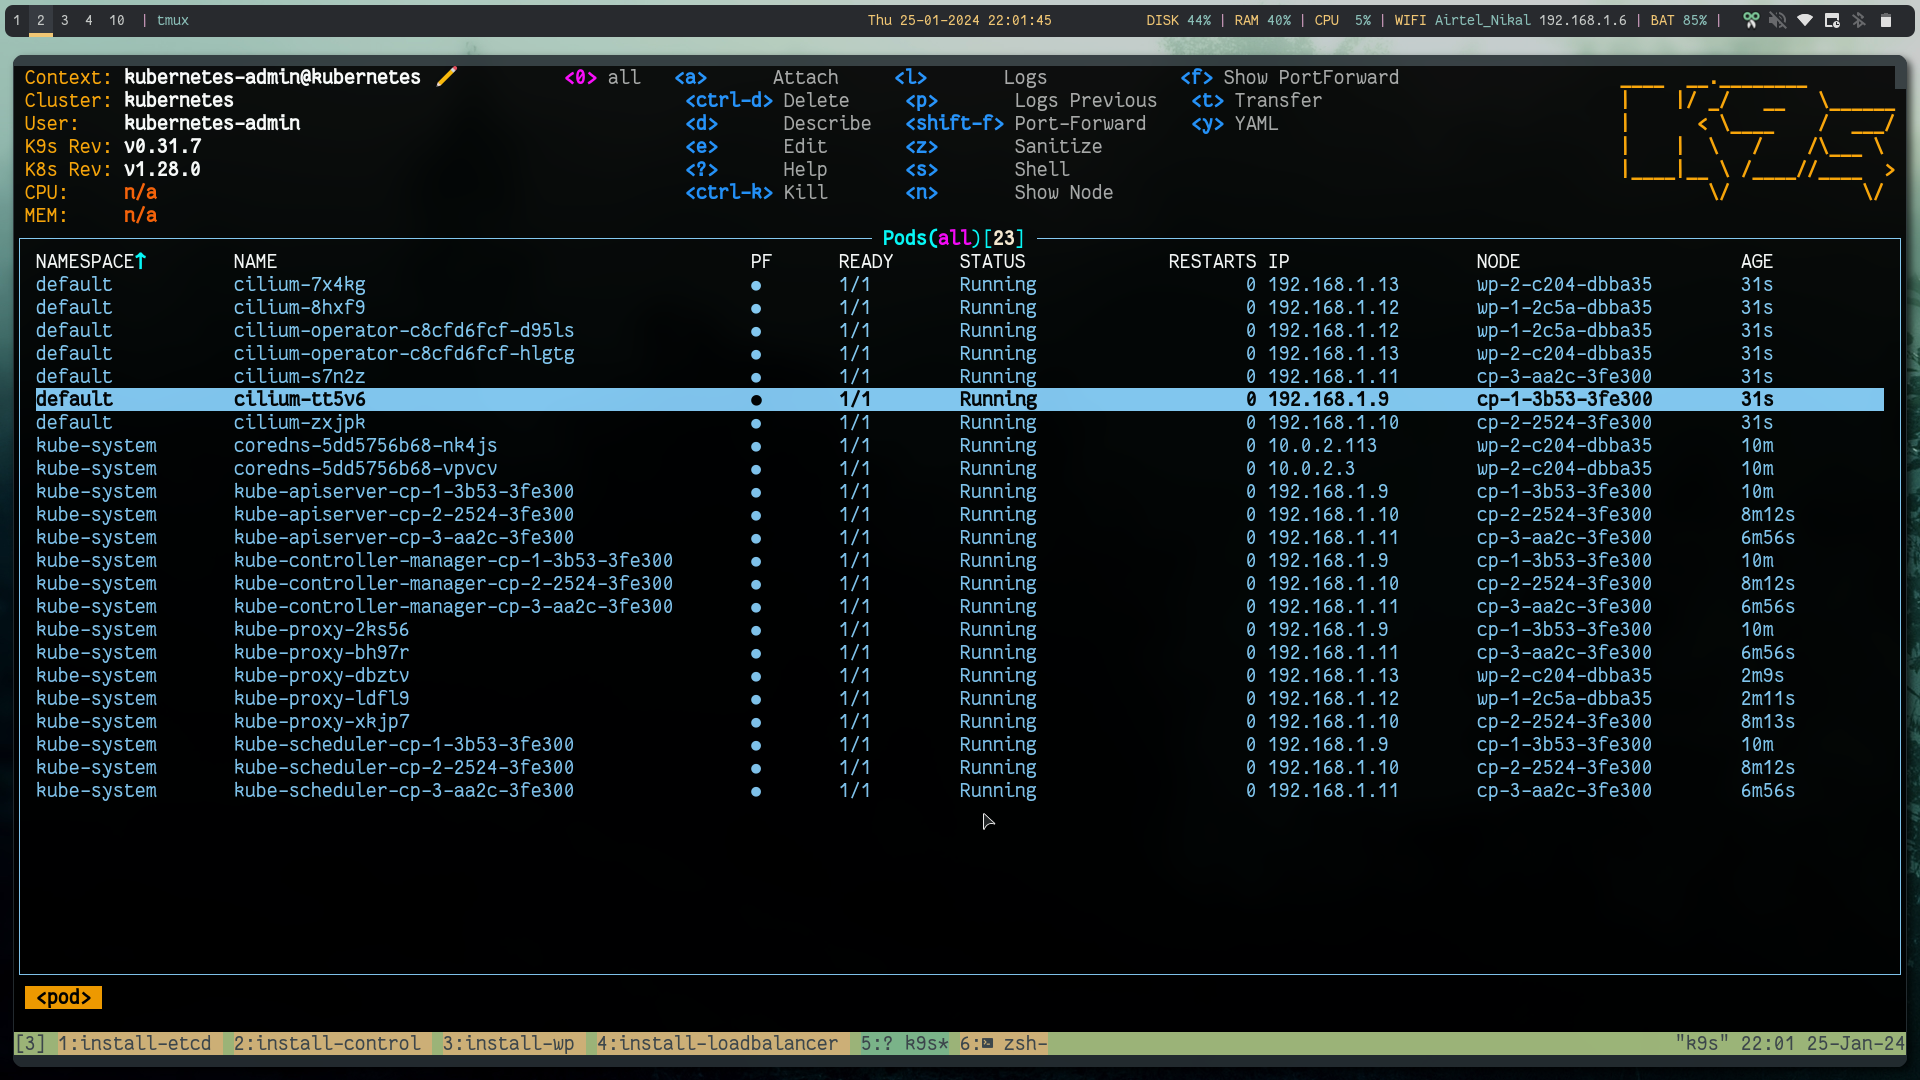
Task: Click the NODE column header
Action: point(1498,261)
